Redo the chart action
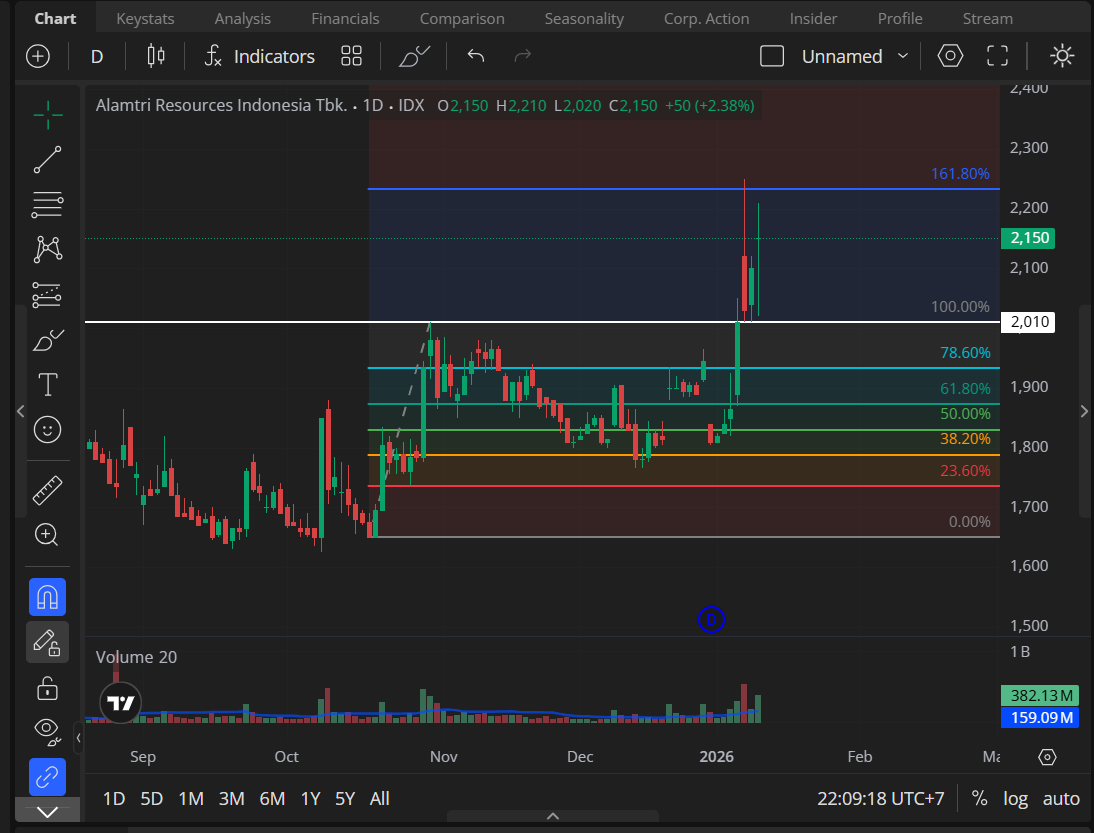Image resolution: width=1094 pixels, height=833 pixels. point(523,56)
